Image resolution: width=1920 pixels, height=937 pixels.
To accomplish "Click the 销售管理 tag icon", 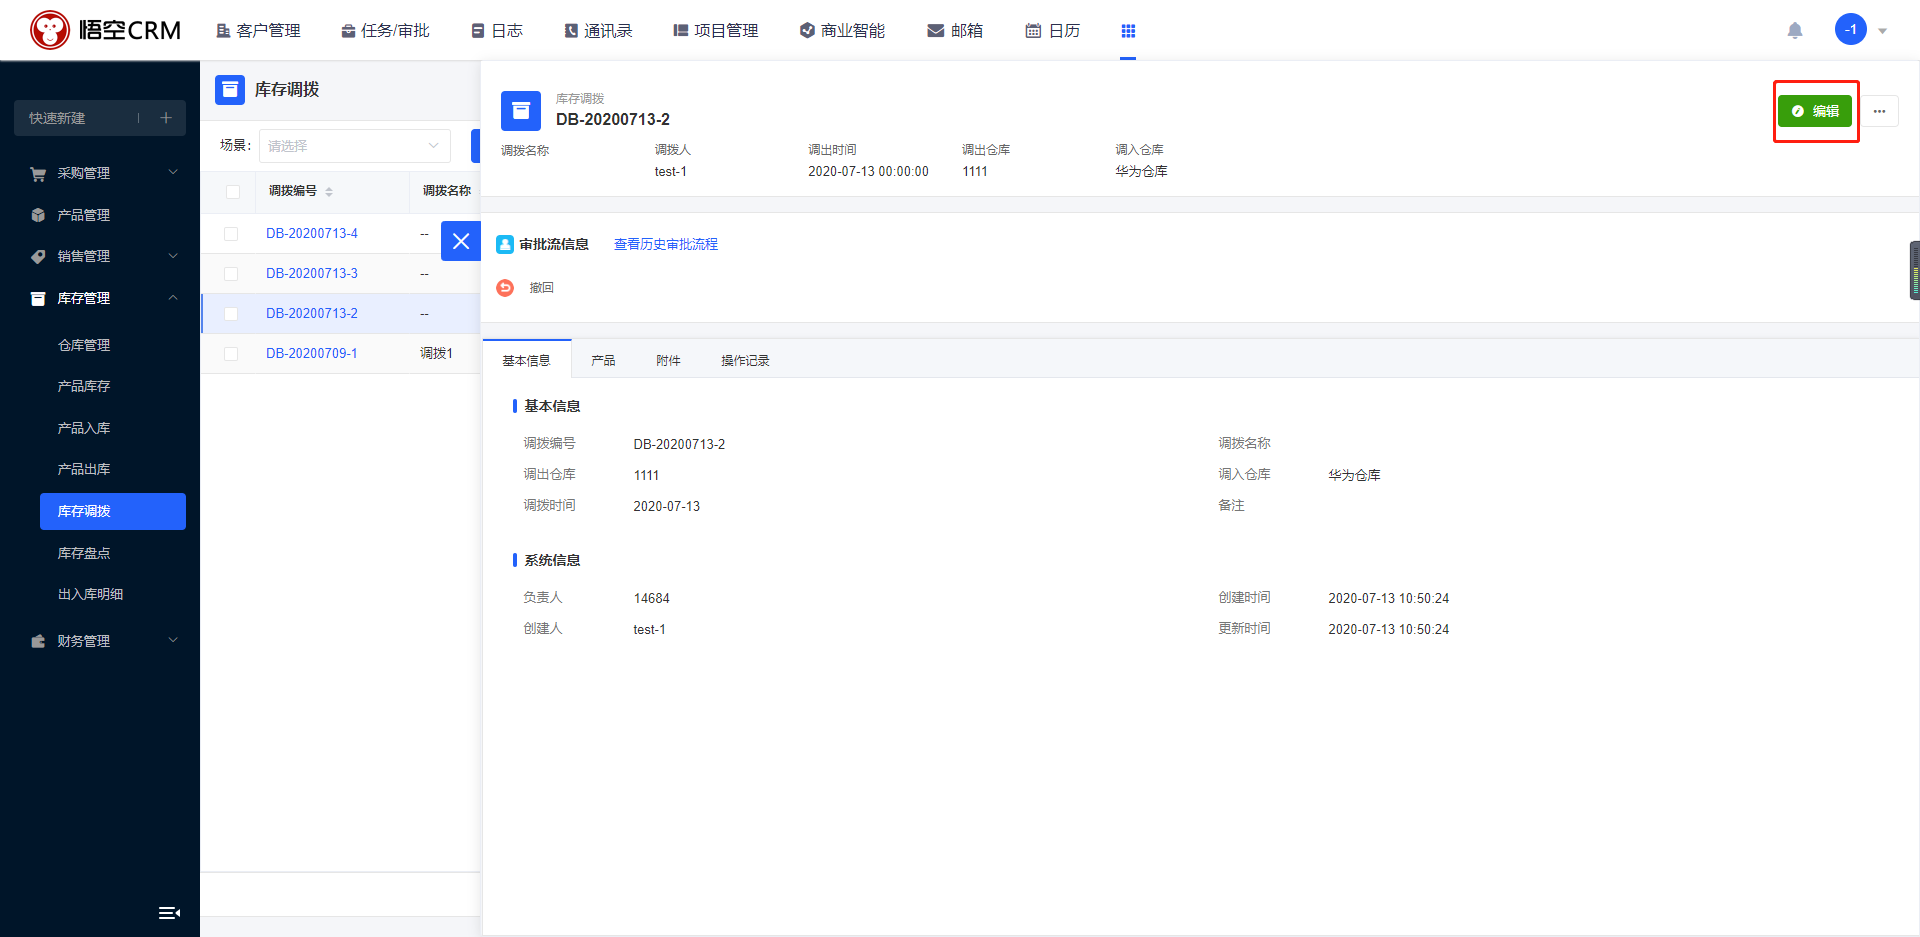I will point(38,257).
